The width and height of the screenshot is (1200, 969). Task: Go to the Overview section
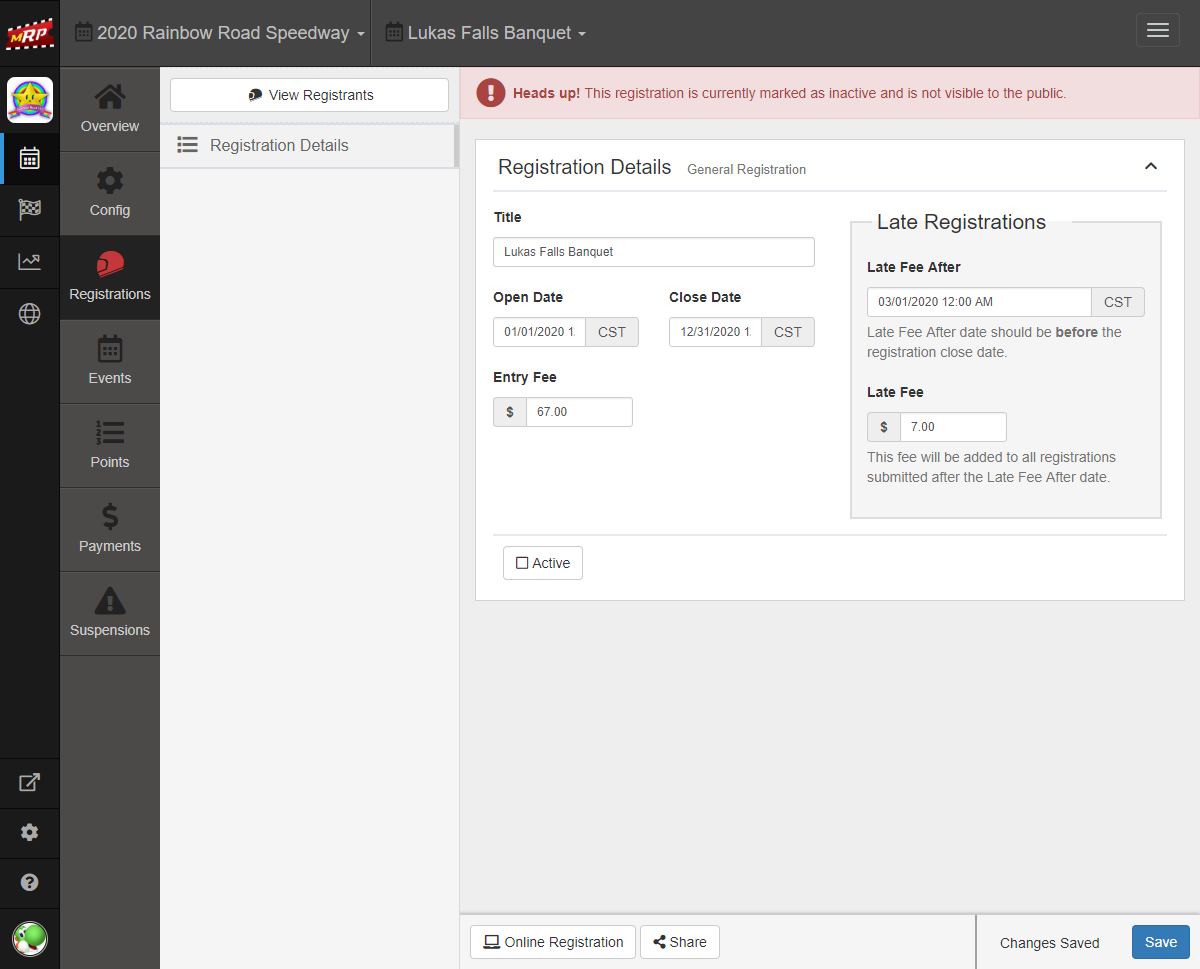pyautogui.click(x=110, y=110)
